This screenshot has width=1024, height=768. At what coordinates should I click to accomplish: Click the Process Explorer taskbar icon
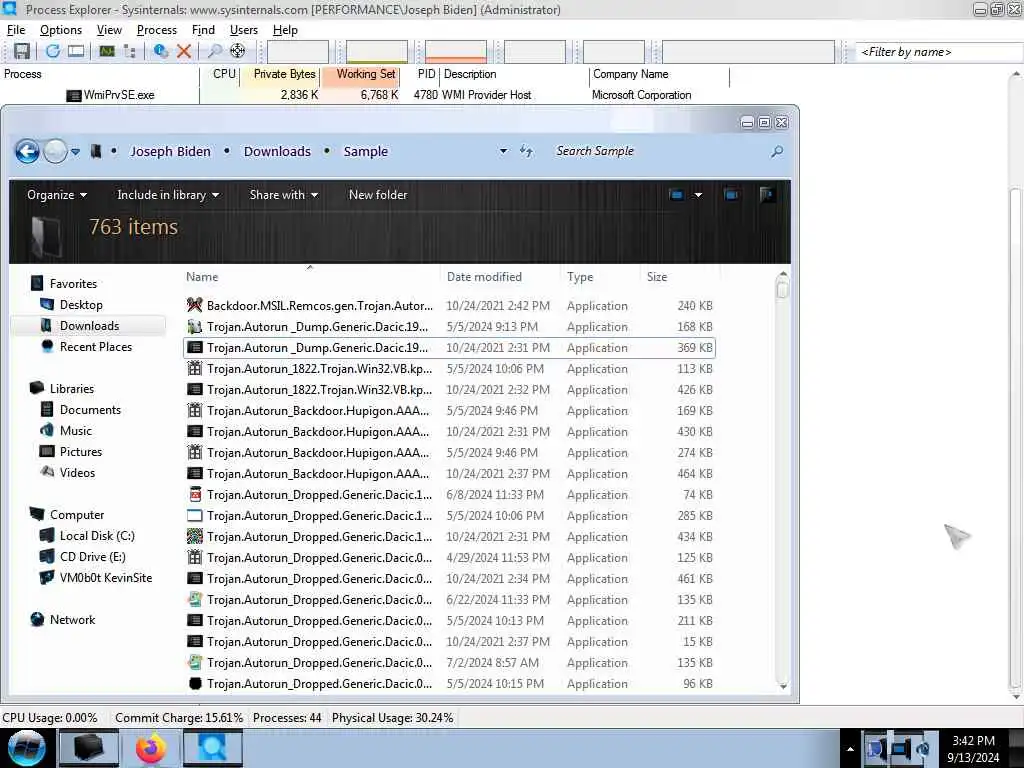[x=213, y=748]
